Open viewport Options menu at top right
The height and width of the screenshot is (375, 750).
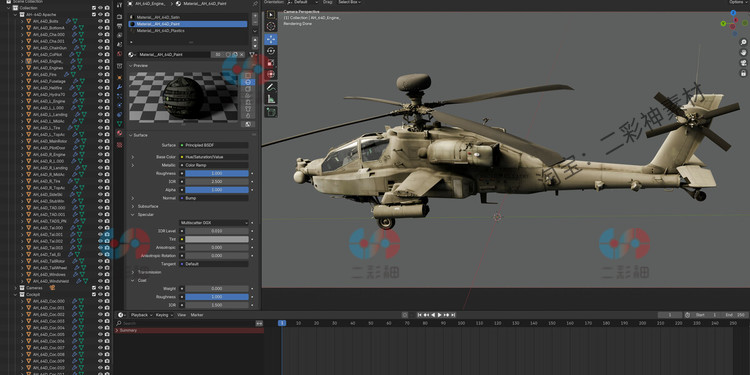point(738,2)
